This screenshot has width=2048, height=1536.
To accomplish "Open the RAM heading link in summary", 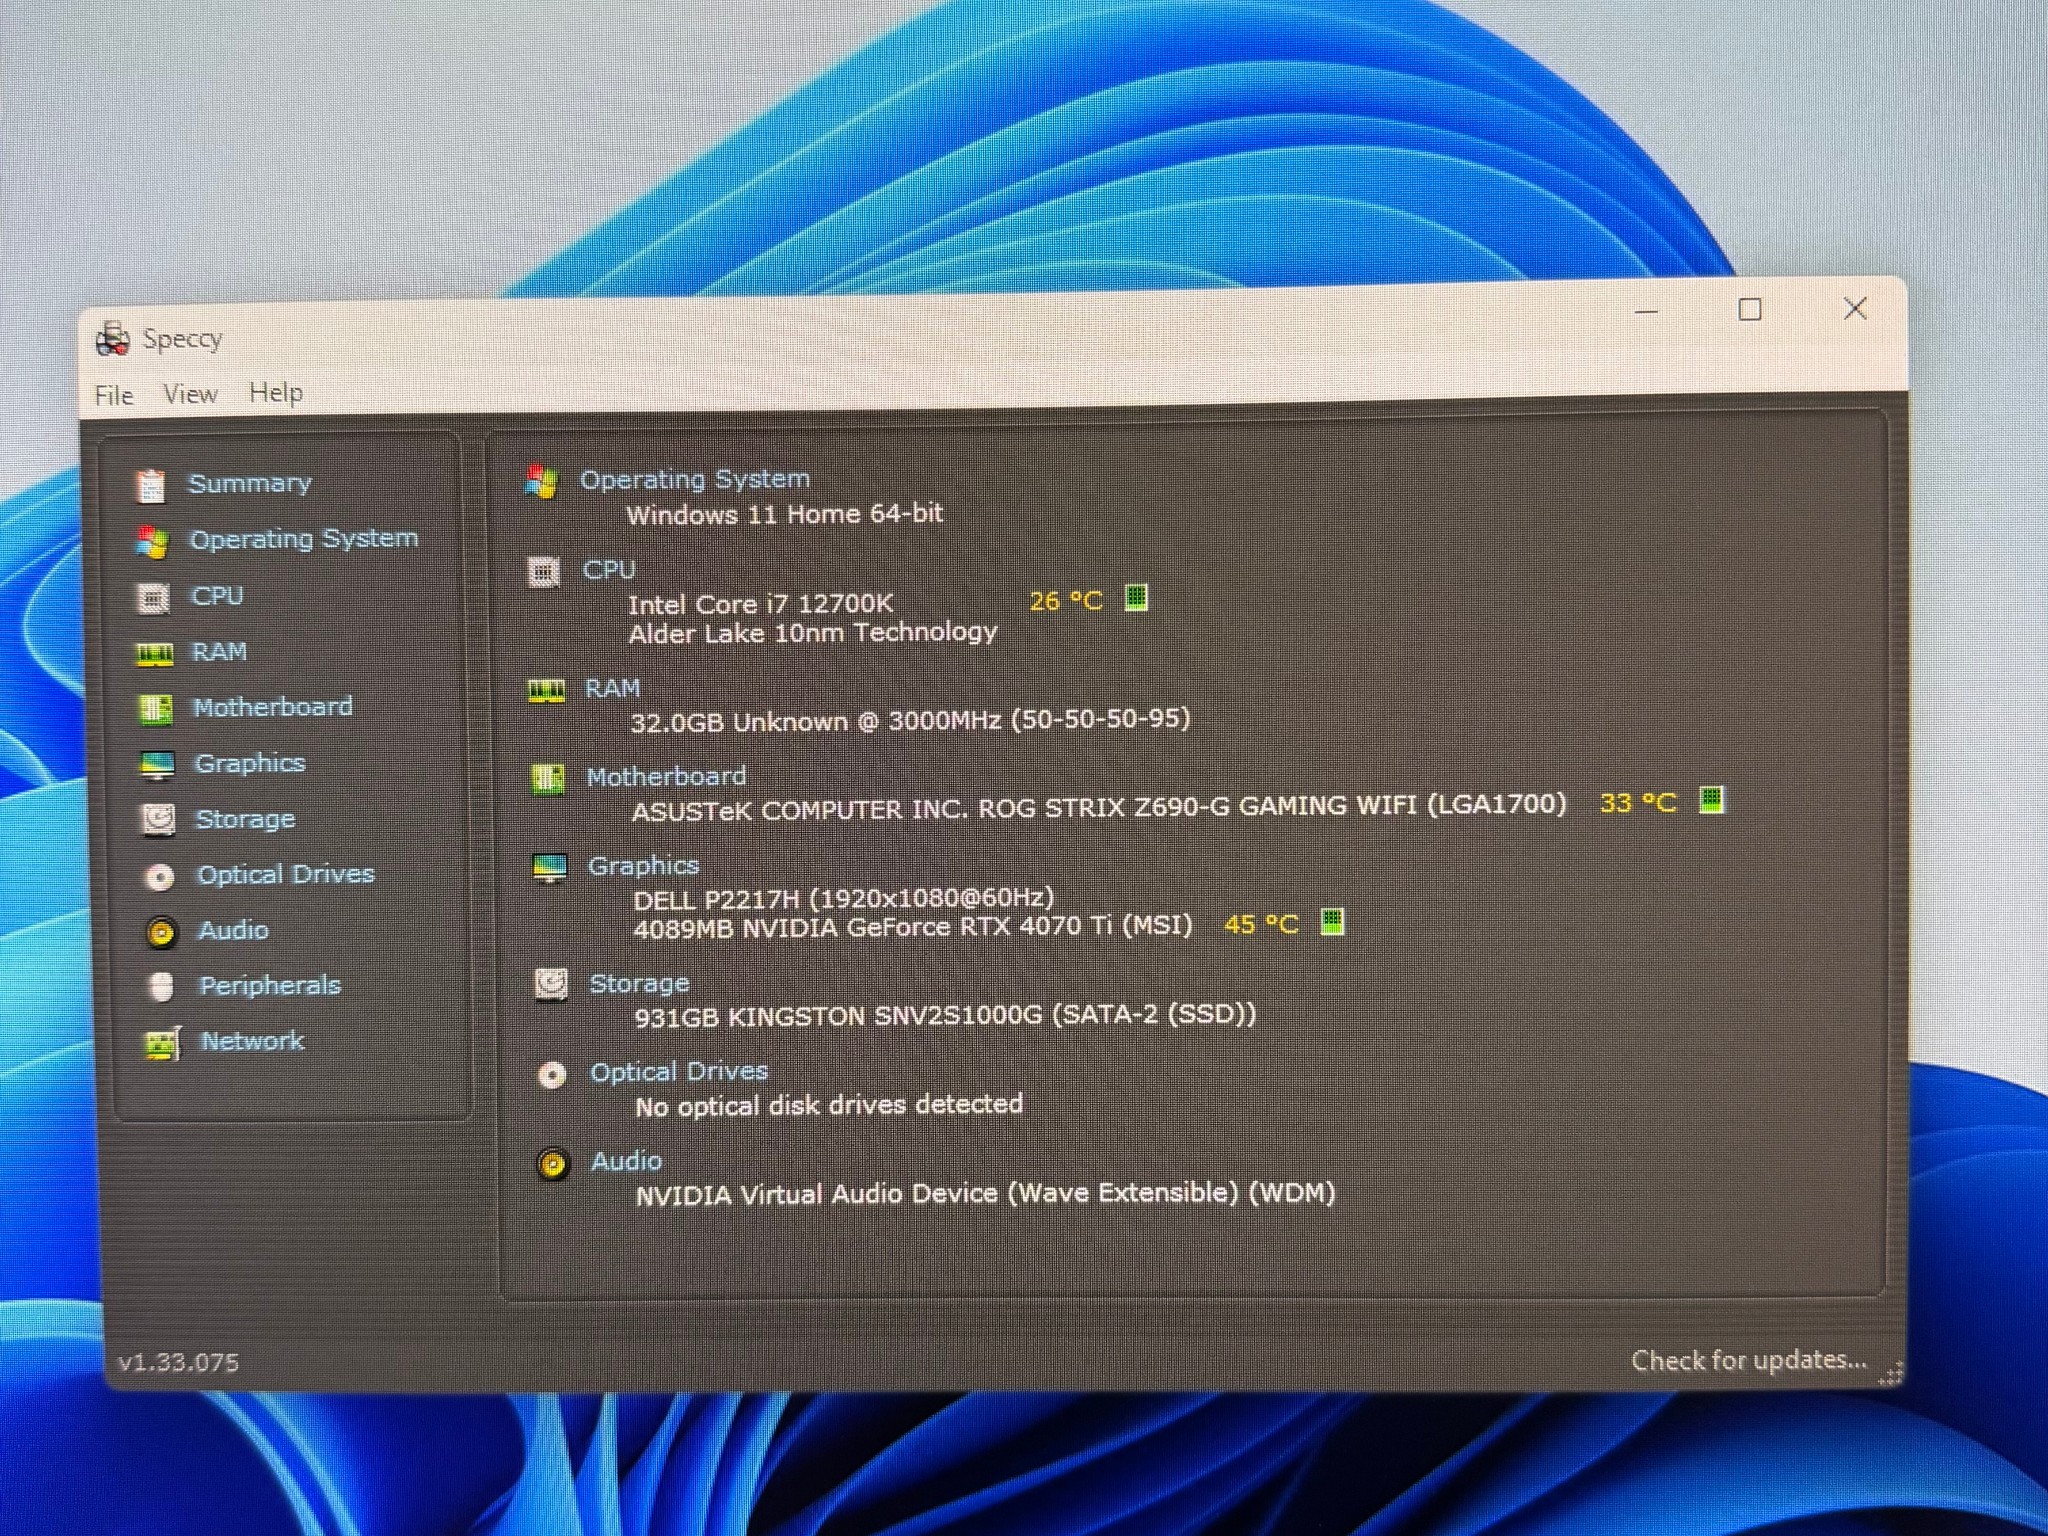I will coord(613,689).
